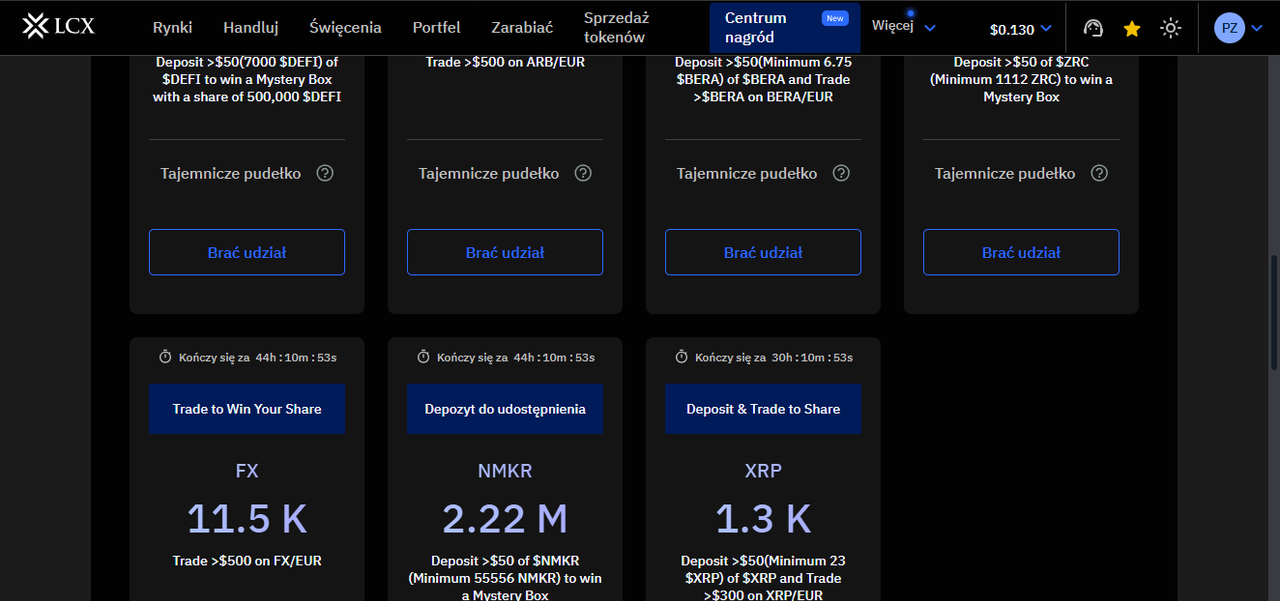Click 'Trade >$500 on ARB/EUR' text
Image resolution: width=1280 pixels, height=601 pixels.
pos(505,62)
